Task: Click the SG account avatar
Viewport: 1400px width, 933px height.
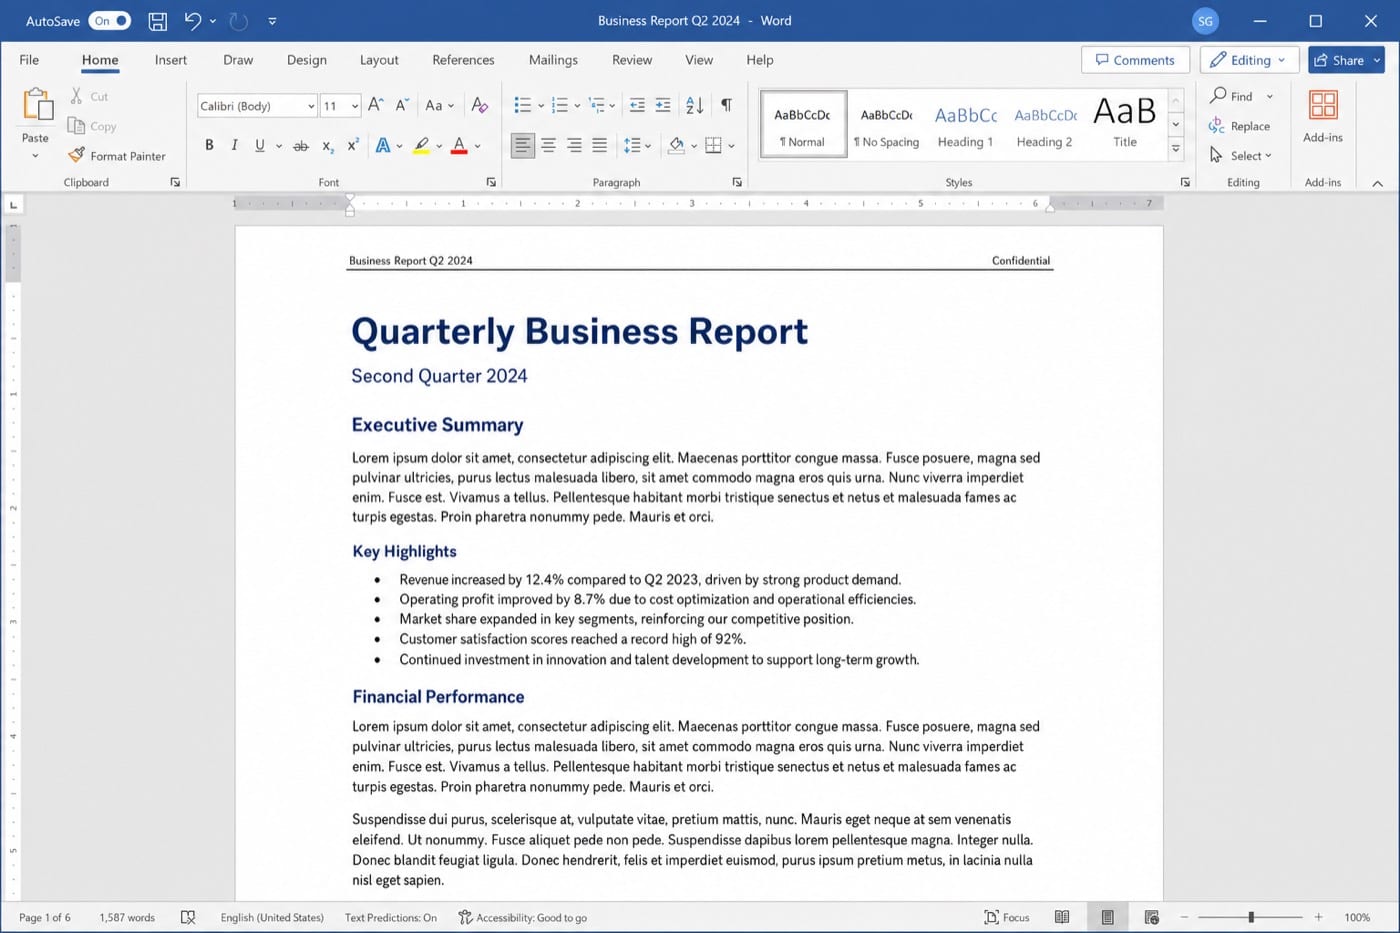Action: (x=1206, y=21)
